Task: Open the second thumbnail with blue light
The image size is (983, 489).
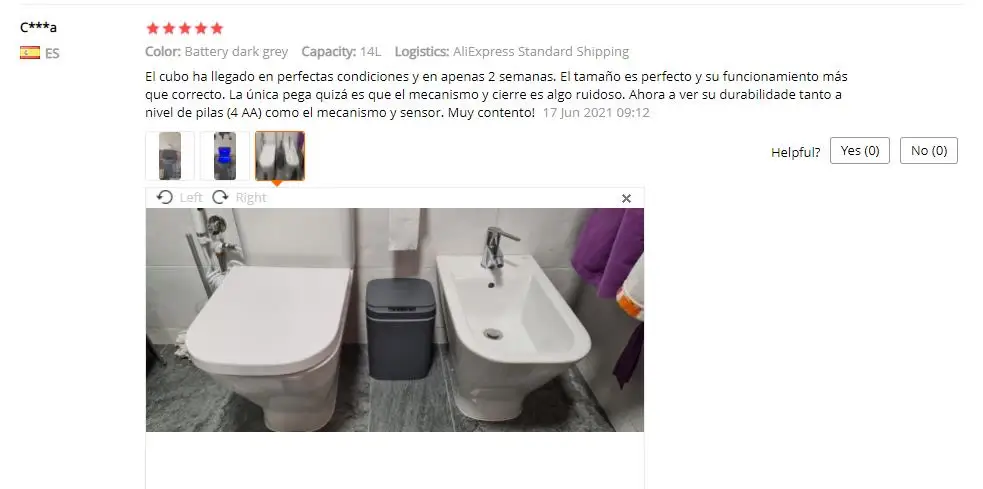Action: point(225,156)
